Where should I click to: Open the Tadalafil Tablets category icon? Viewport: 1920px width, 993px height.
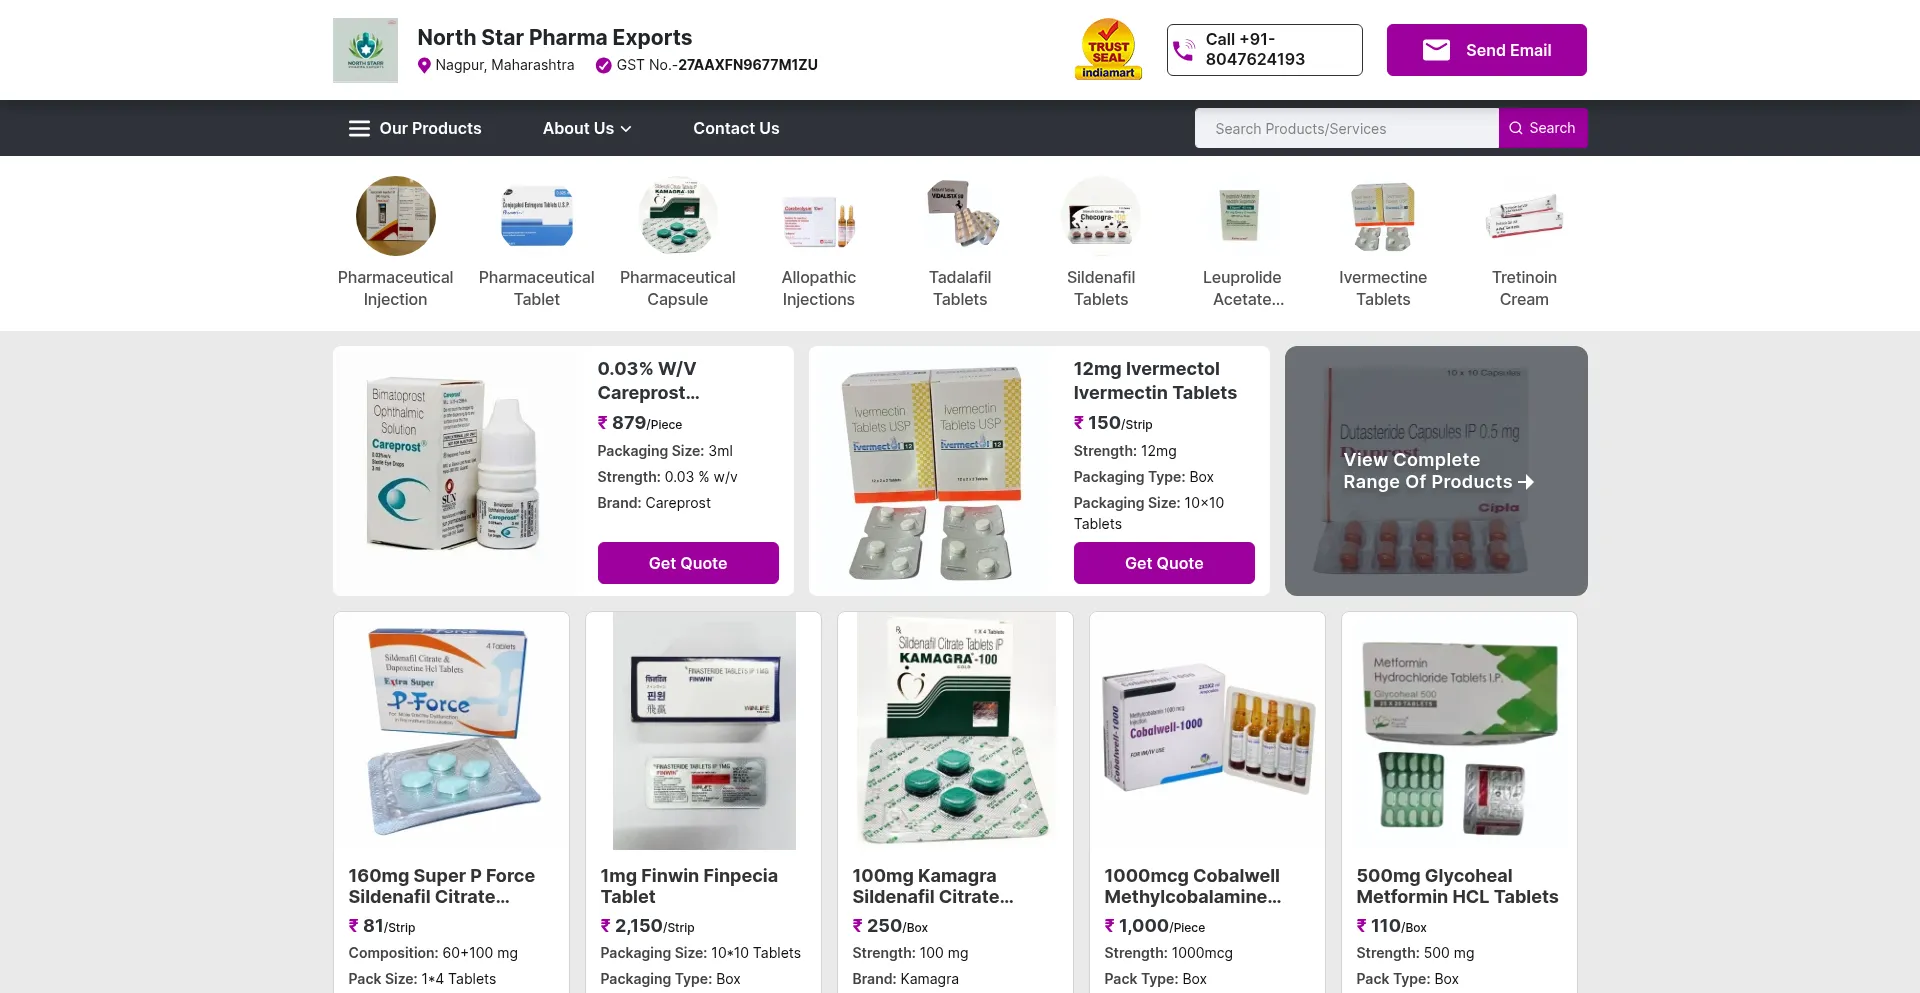click(x=960, y=216)
